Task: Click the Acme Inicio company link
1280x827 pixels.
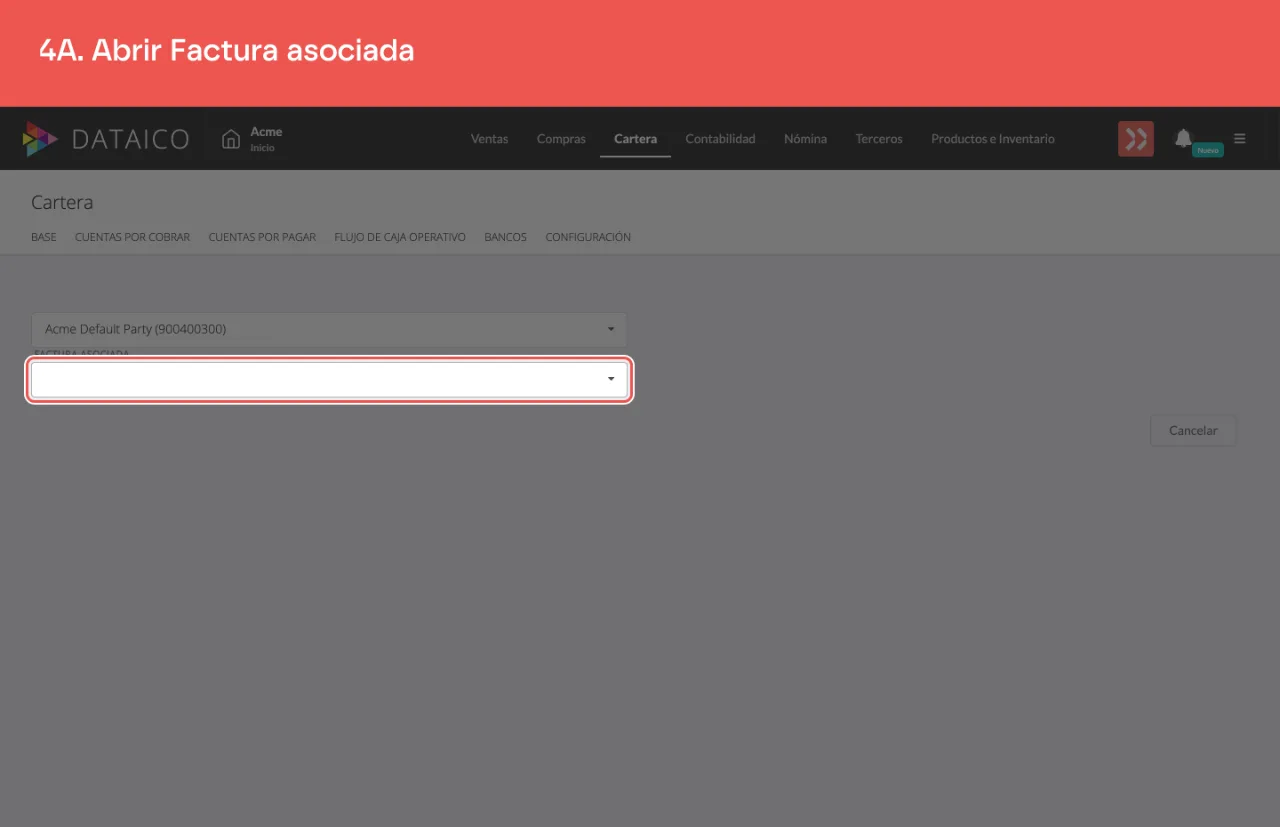Action: click(x=266, y=139)
